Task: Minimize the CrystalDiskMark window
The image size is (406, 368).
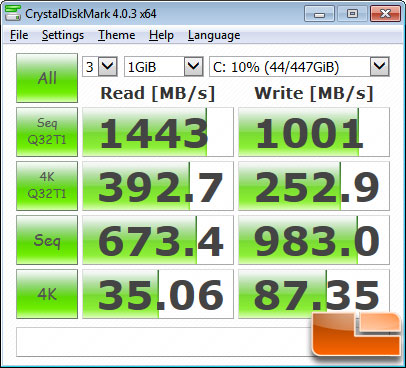Action: 319,14
